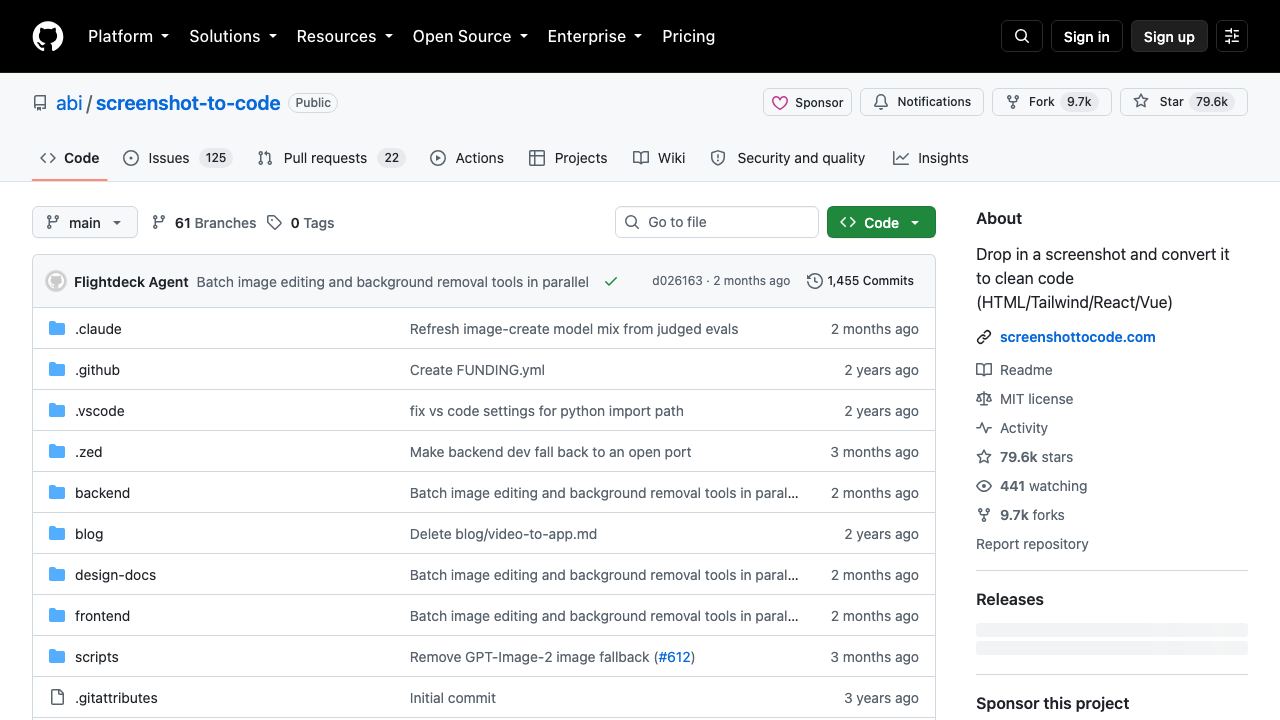Click the backend folder icon

[57, 493]
